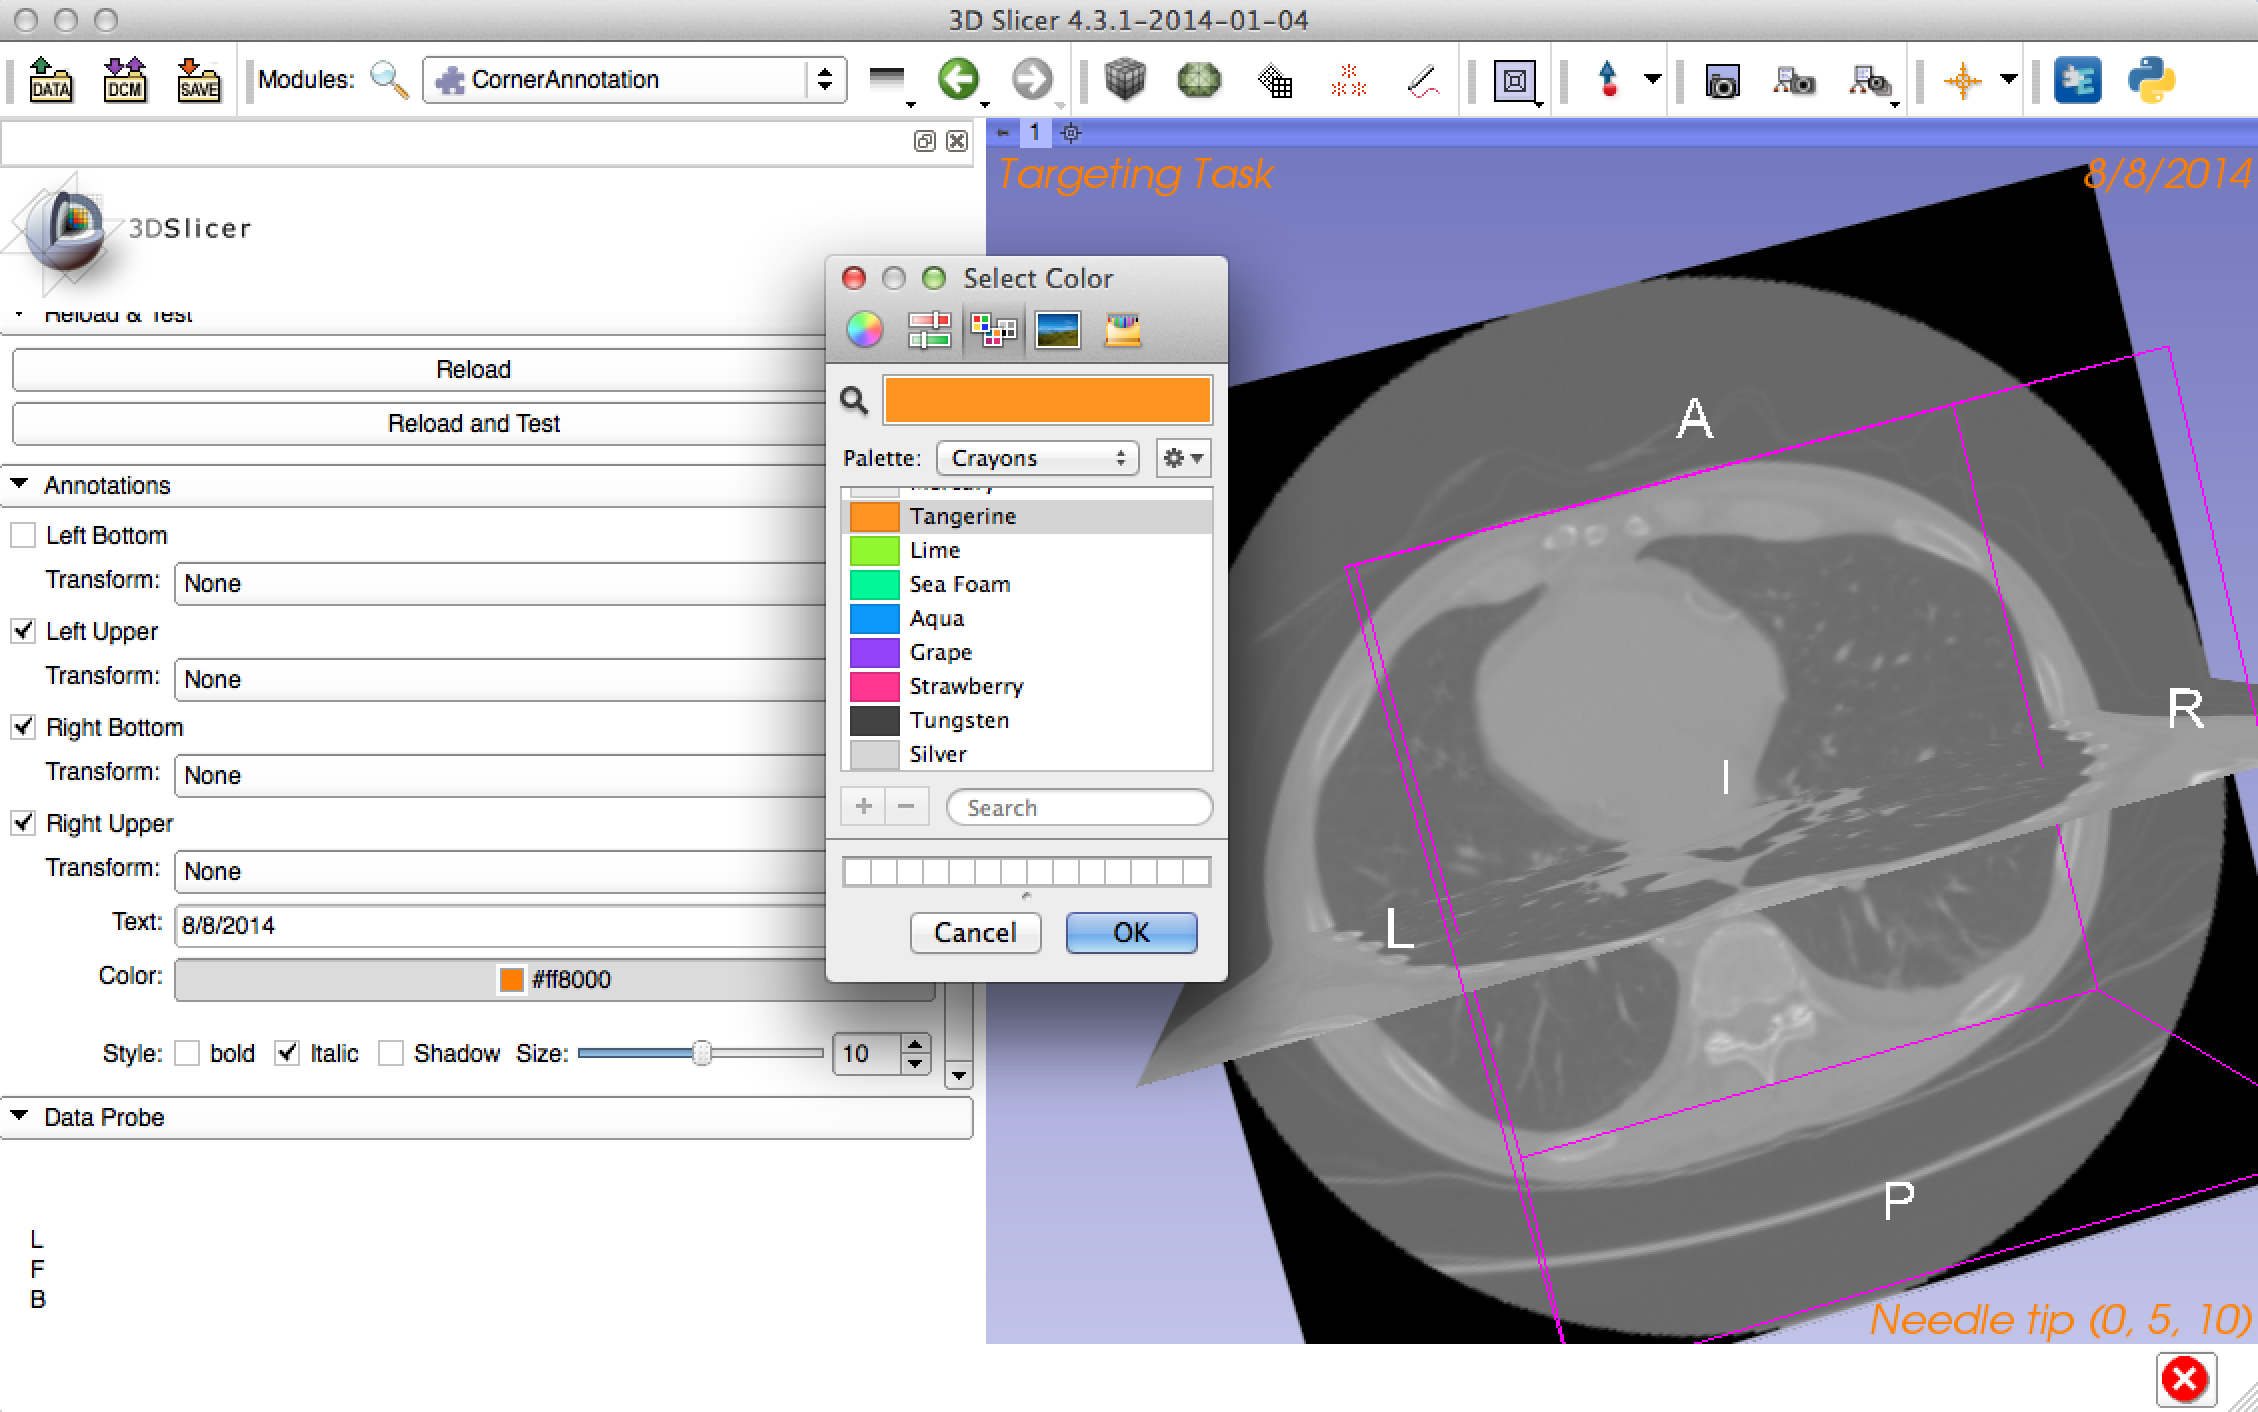Click the DATA load icon
The image size is (2258, 1412).
[50, 80]
